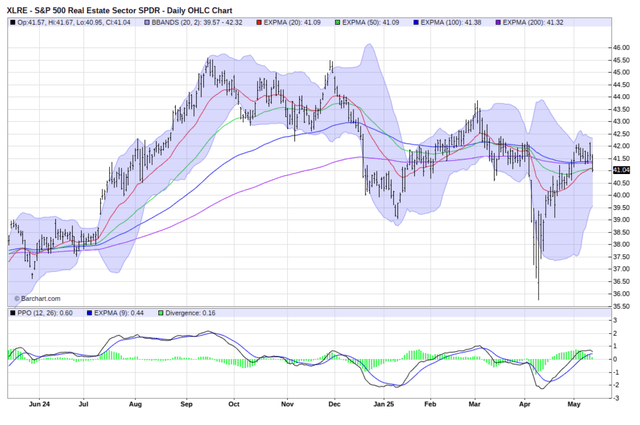Click the green Divergence swatch

(x=160, y=313)
